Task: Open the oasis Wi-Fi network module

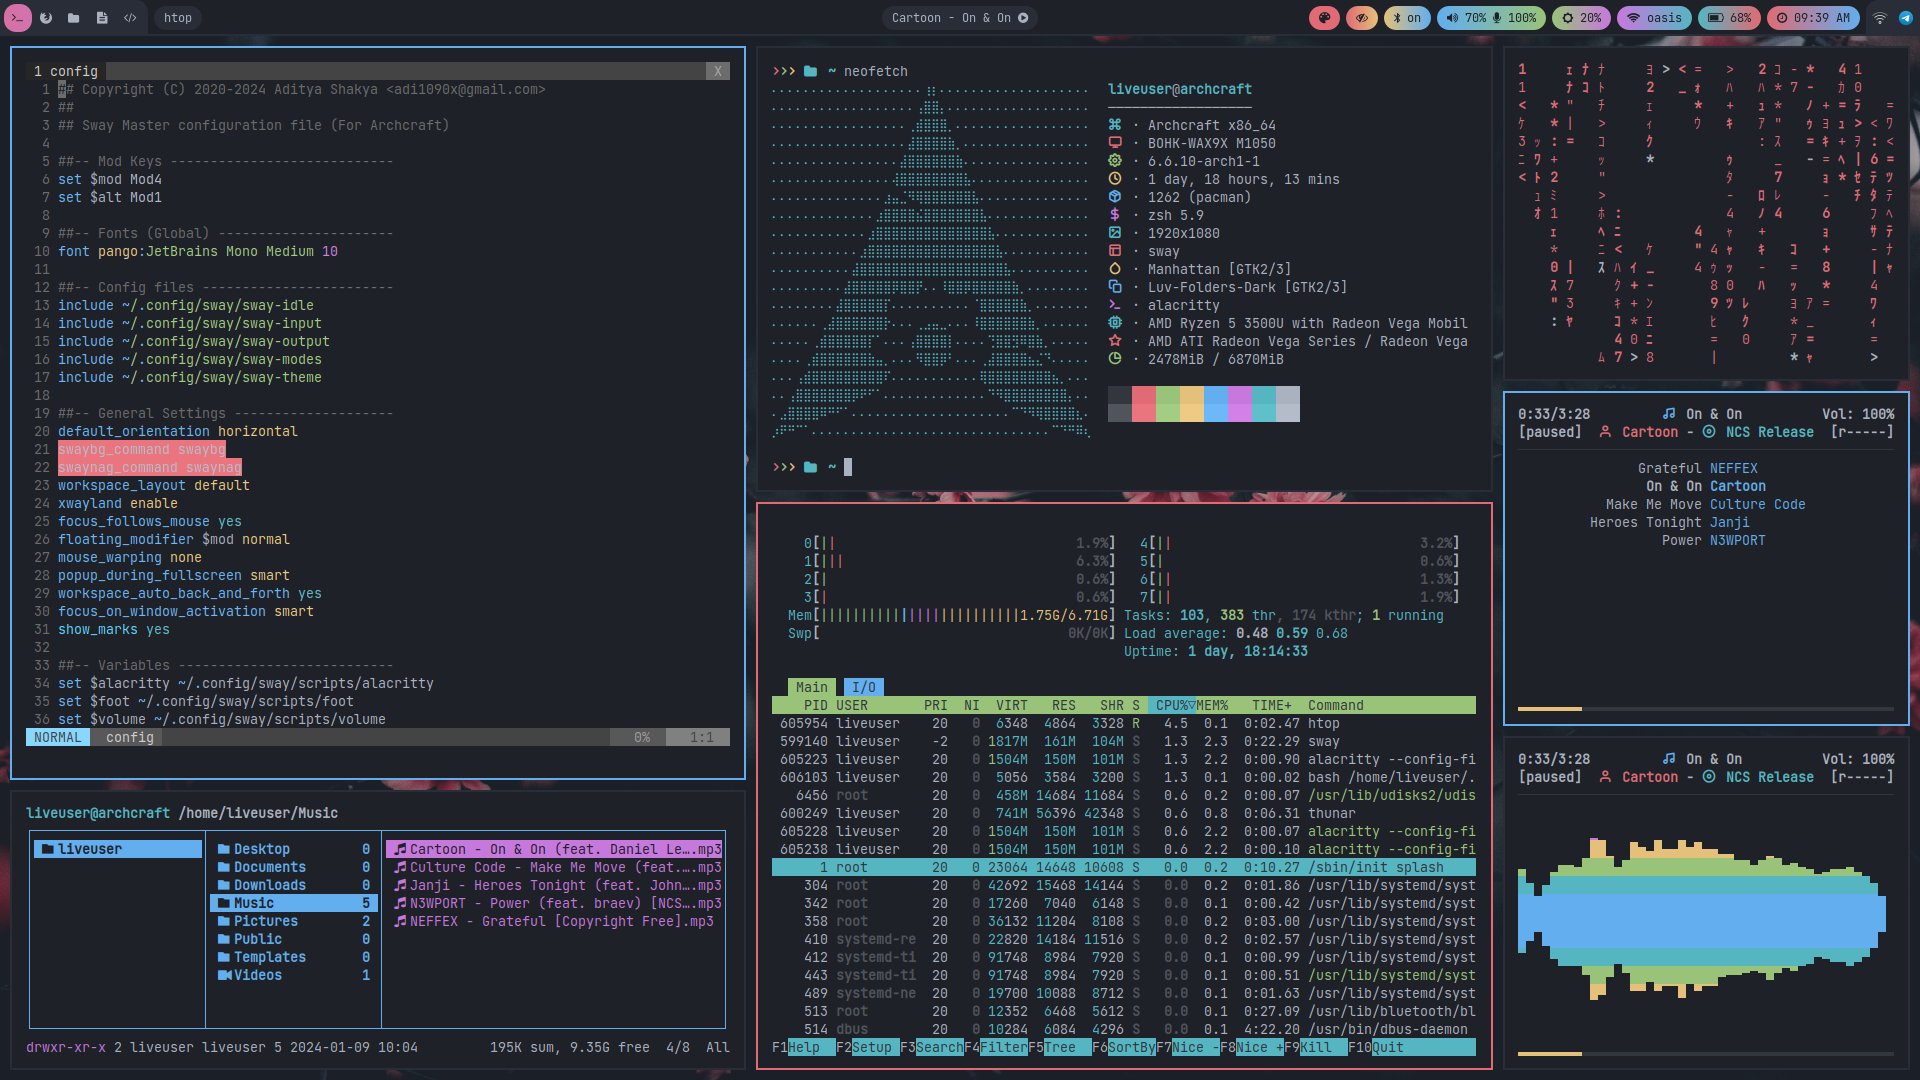Action: (x=1654, y=18)
